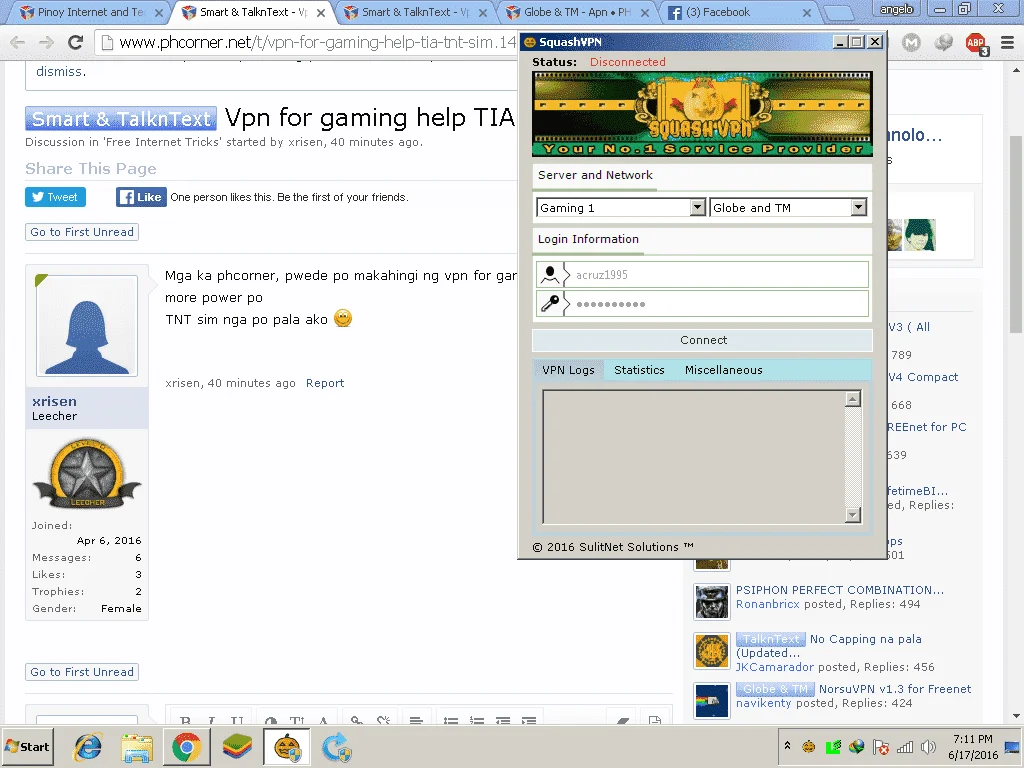Click the phcorner.net address bar
1024x768 pixels.
click(307, 43)
